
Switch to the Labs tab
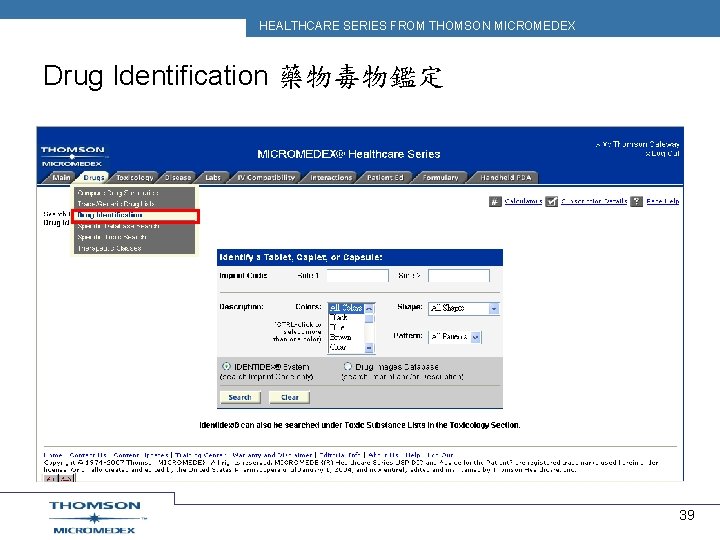(213, 177)
